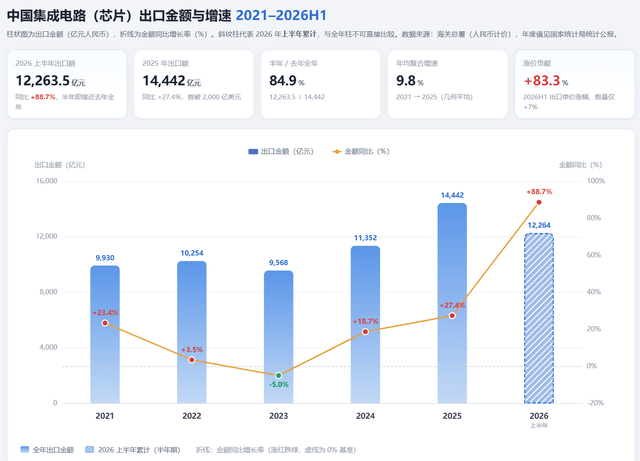Select the 2024 line data point +18.7%

[x=365, y=332]
